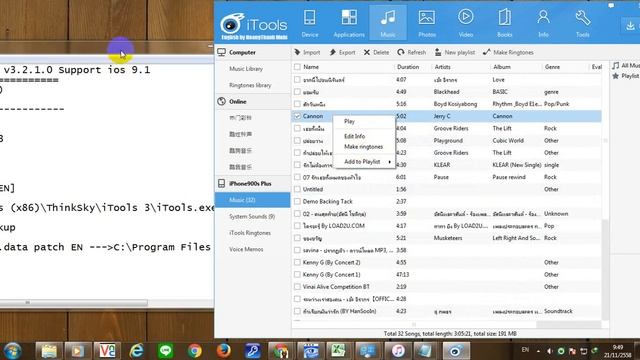This screenshot has height=360, width=640.
Task: Select Music (32) under the device
Action: (253, 200)
